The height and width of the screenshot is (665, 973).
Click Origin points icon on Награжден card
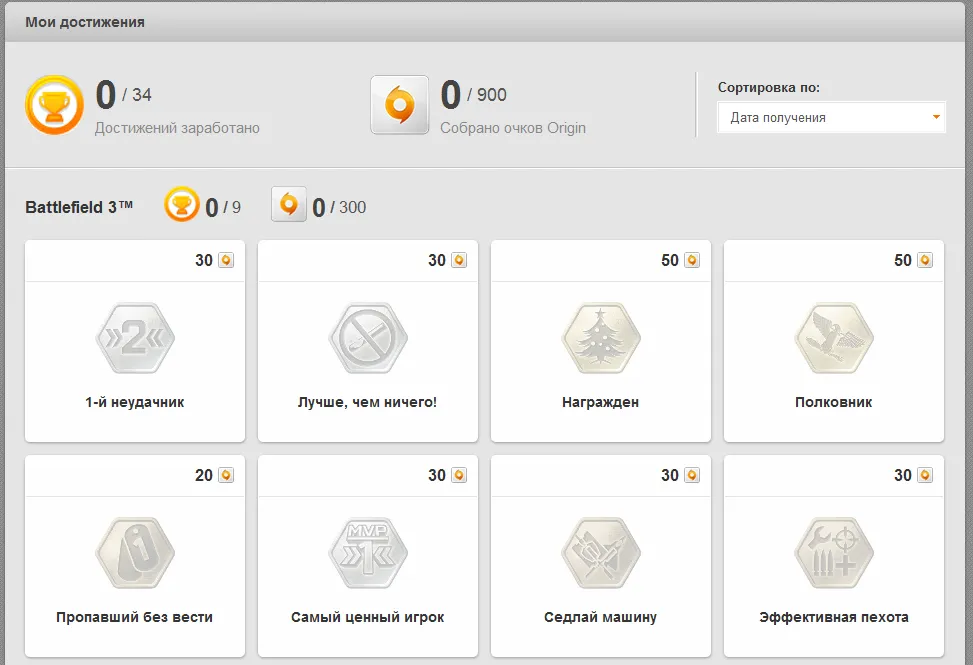[692, 261]
